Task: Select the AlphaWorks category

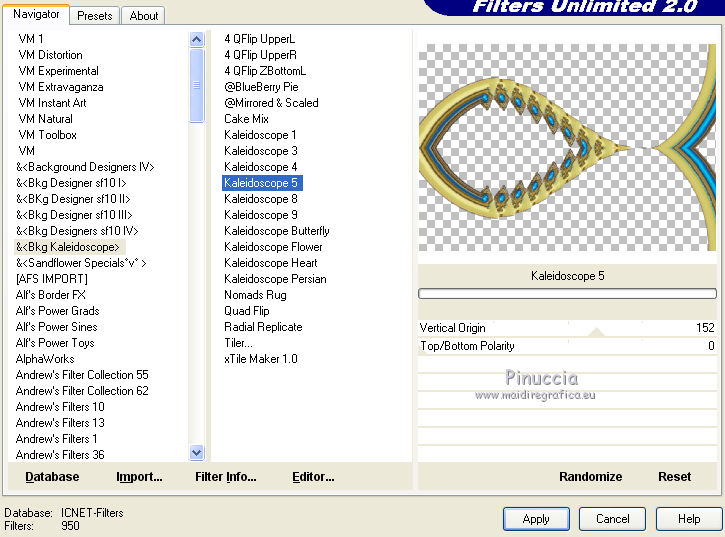Action: [x=45, y=359]
